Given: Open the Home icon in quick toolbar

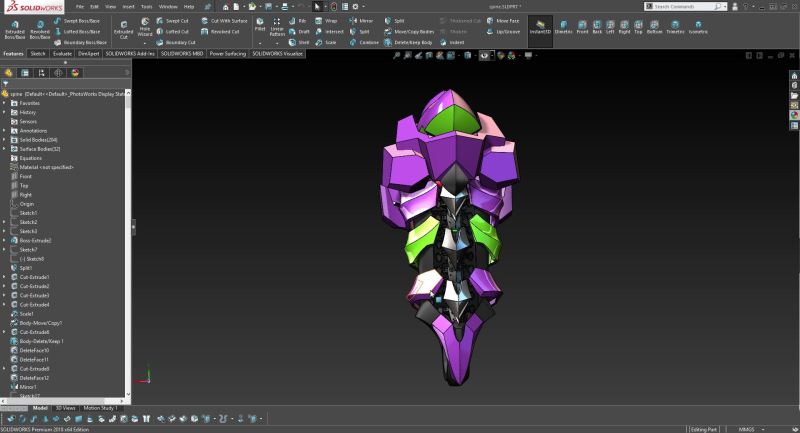Looking at the screenshot, I should tap(226, 7).
